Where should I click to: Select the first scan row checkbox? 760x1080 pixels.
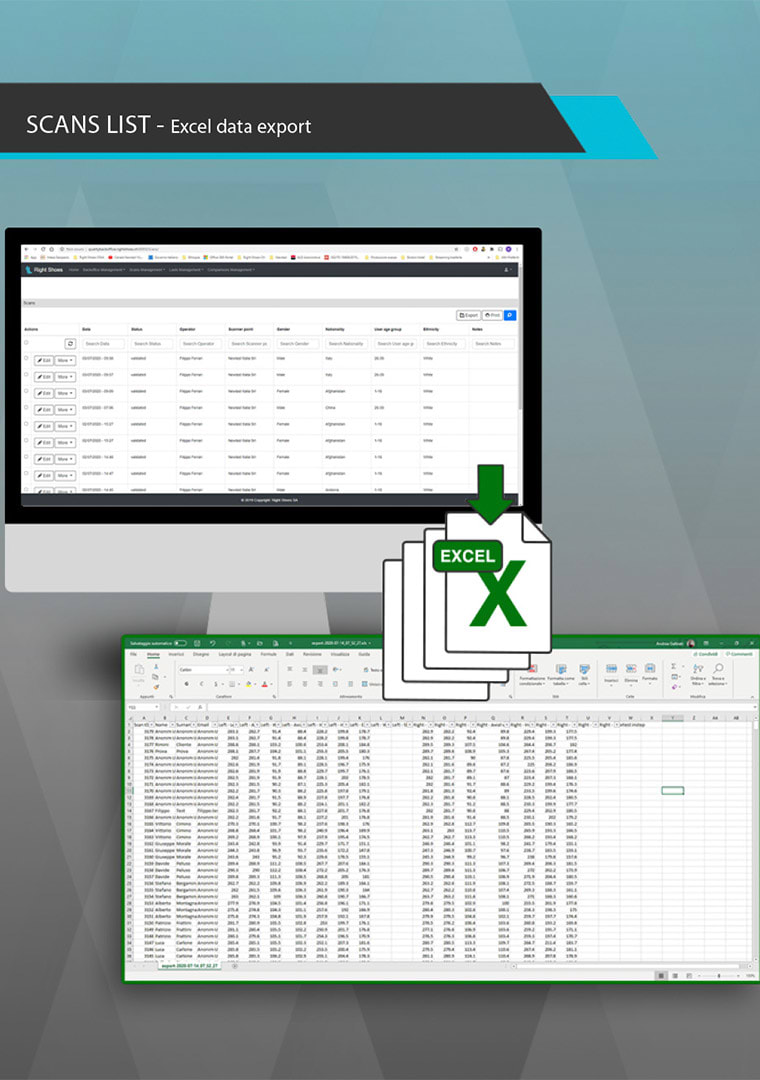pyautogui.click(x=27, y=359)
